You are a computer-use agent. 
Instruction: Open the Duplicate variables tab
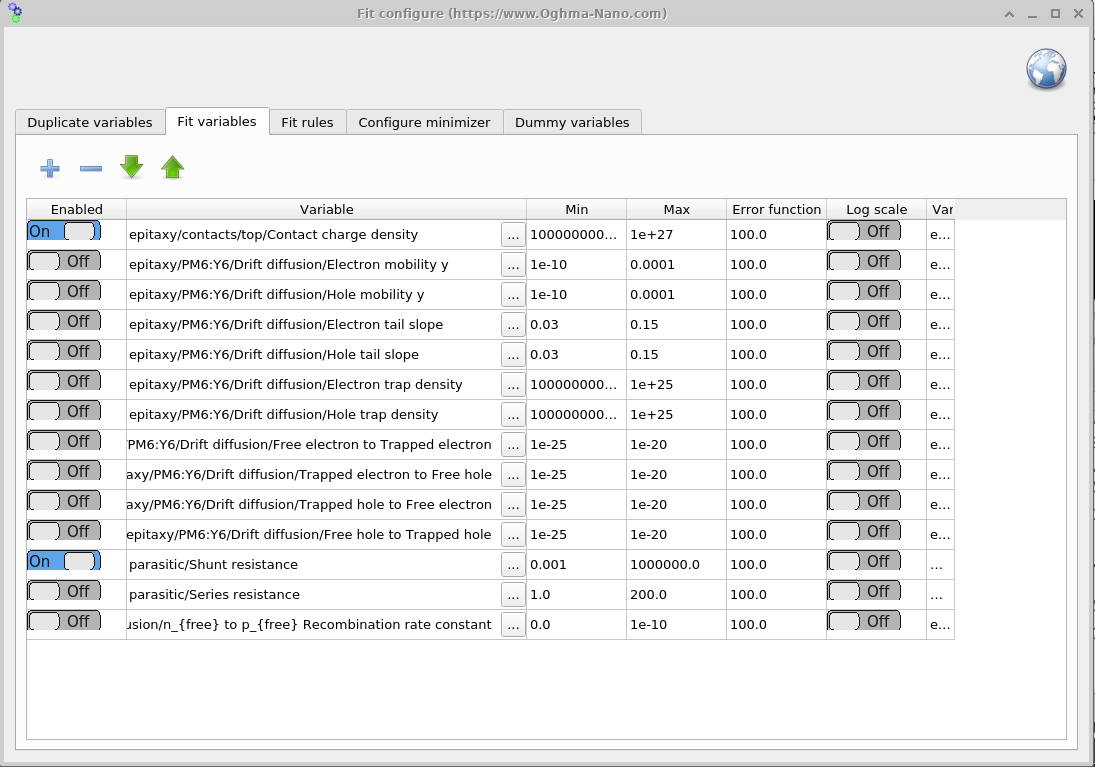tap(89, 121)
